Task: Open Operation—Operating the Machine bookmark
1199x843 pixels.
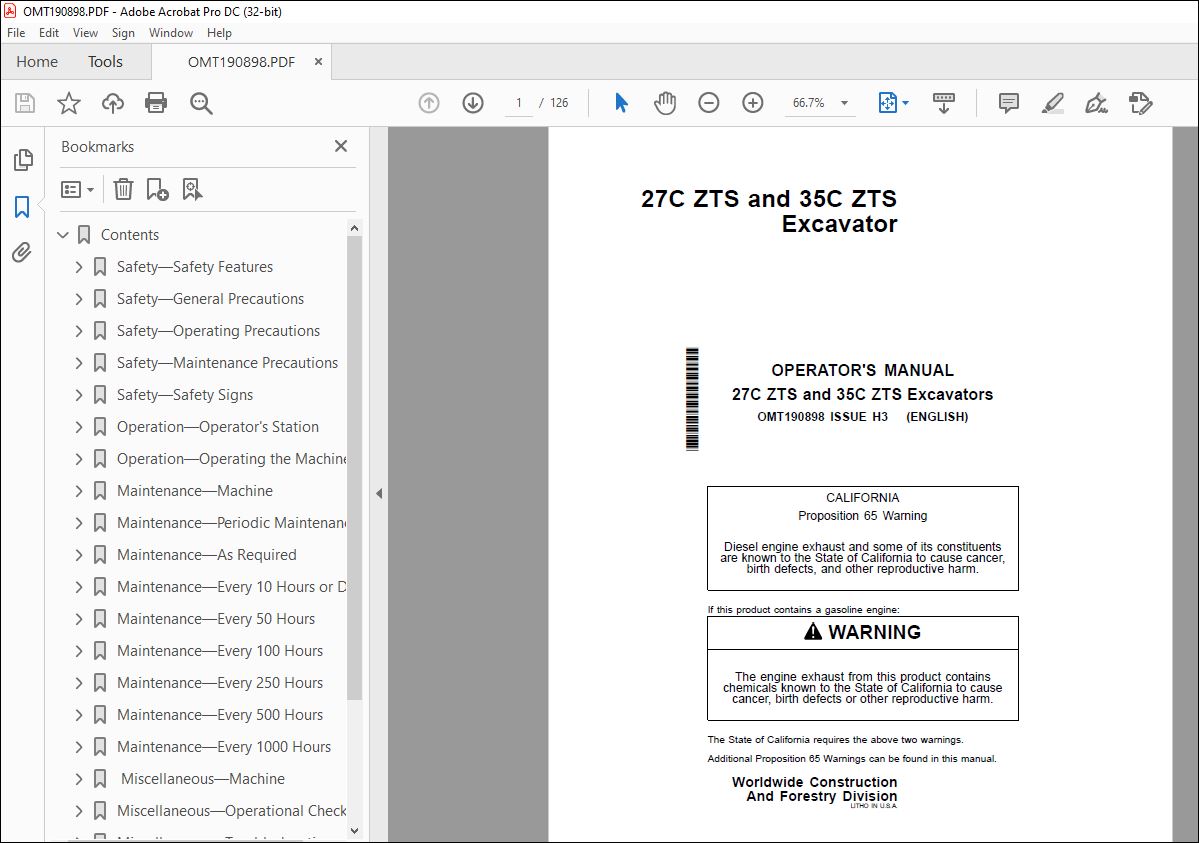Action: click(x=231, y=459)
